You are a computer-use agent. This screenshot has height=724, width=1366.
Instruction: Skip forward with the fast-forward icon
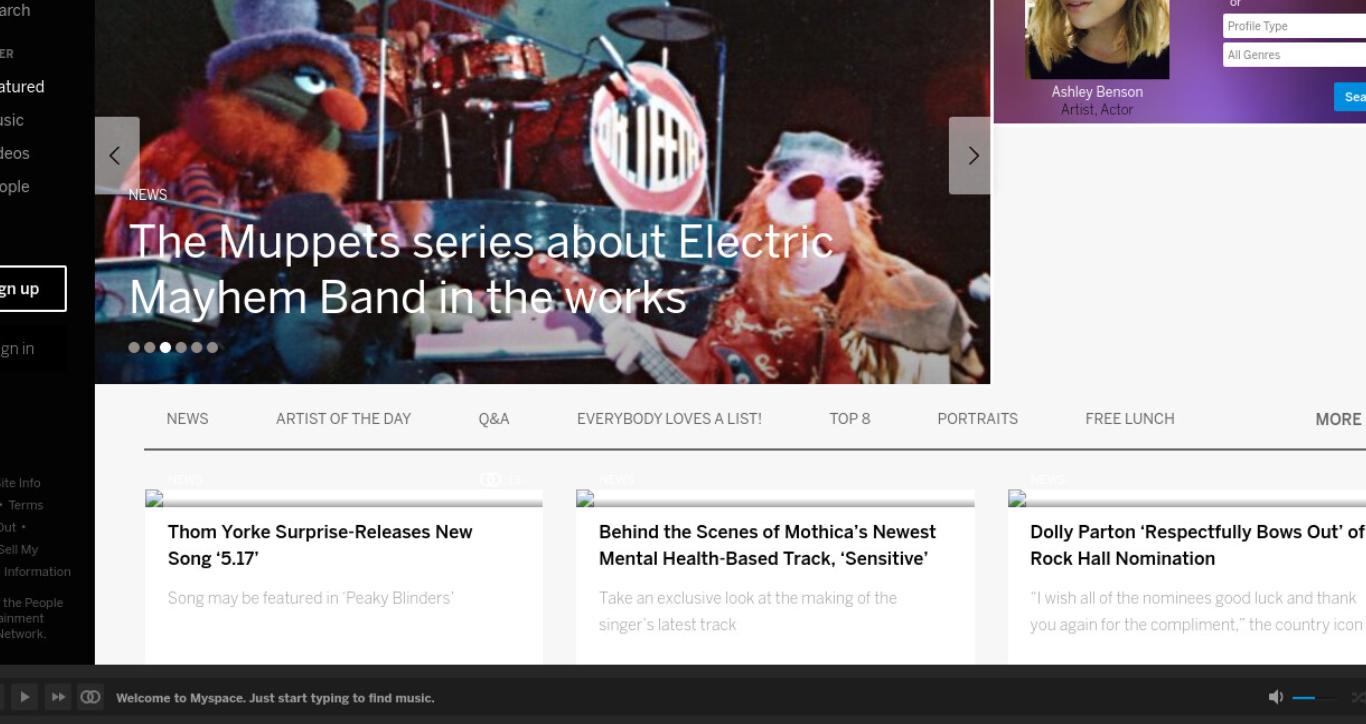pyautogui.click(x=58, y=697)
